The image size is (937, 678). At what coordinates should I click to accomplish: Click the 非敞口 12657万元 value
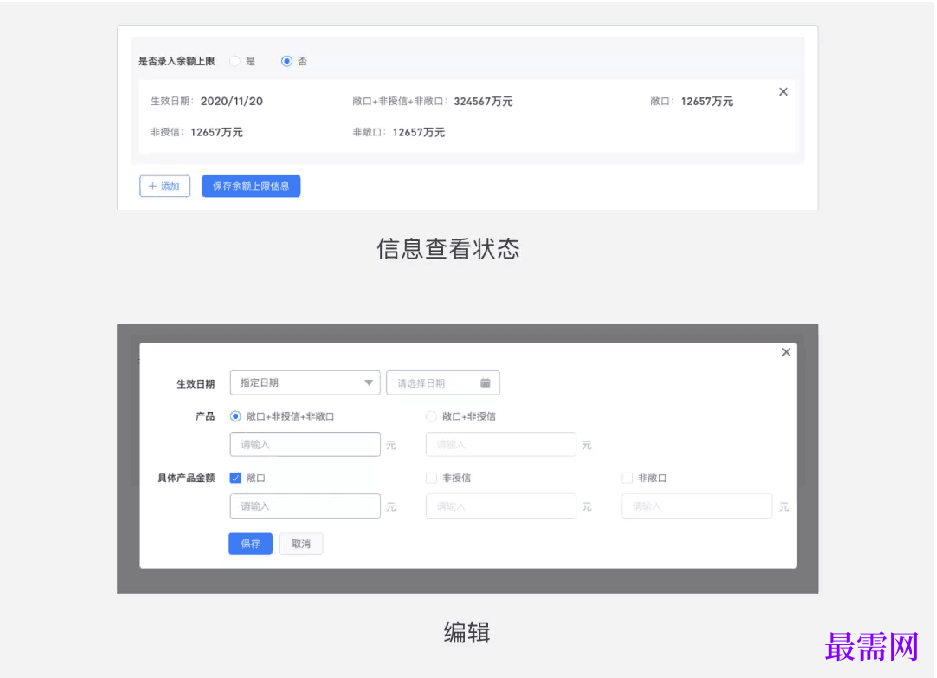418,132
